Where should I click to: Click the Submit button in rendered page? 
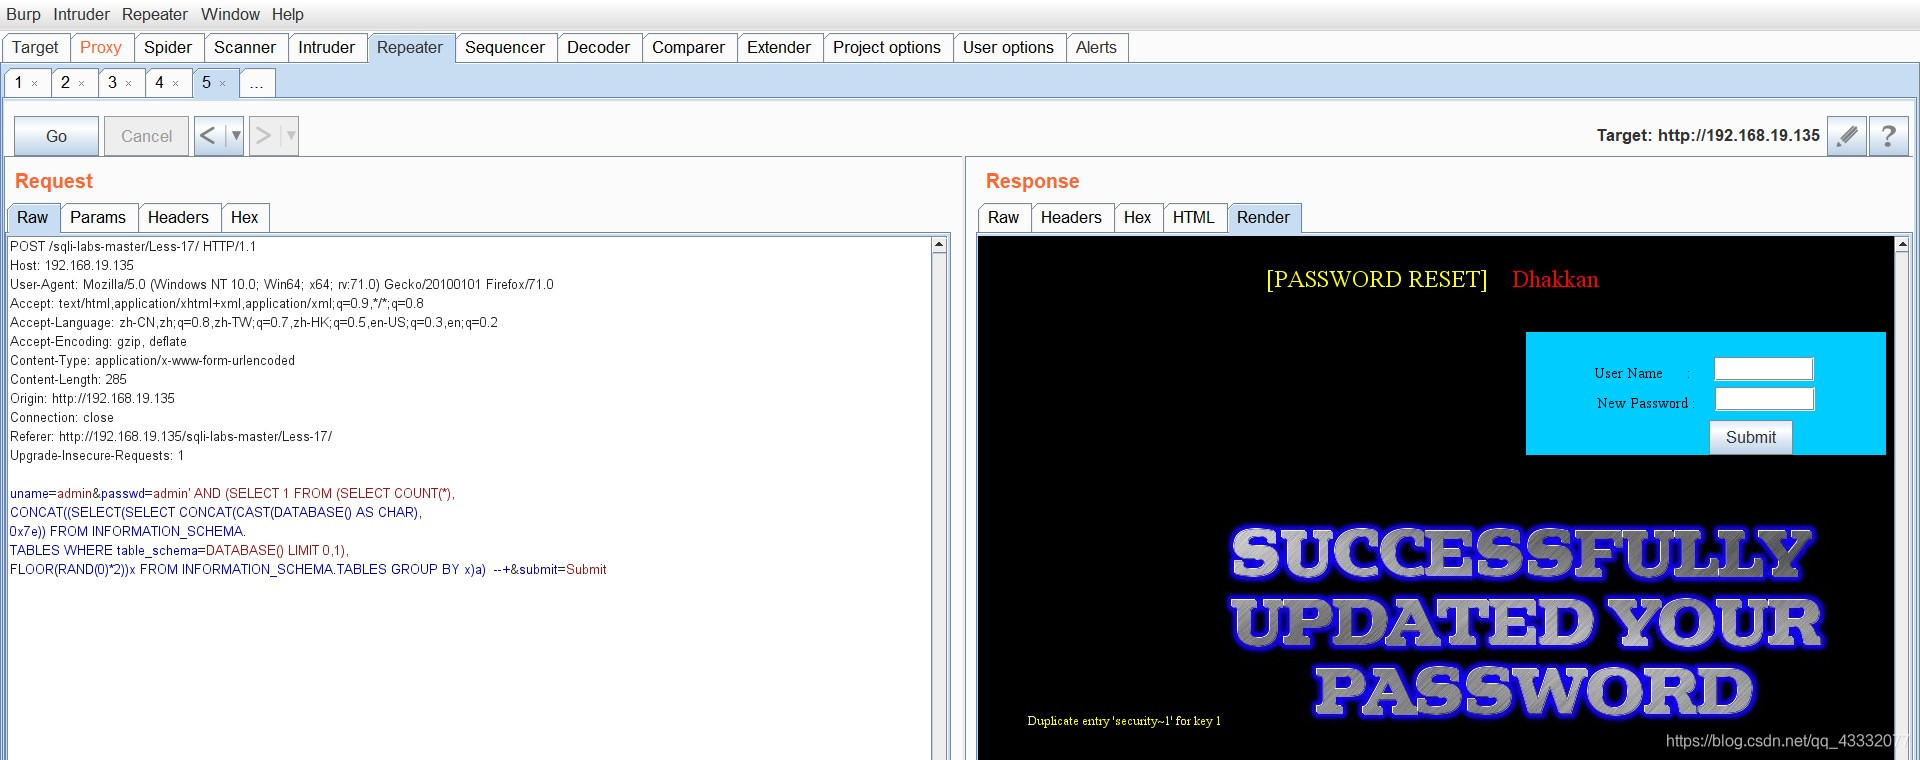(1751, 437)
